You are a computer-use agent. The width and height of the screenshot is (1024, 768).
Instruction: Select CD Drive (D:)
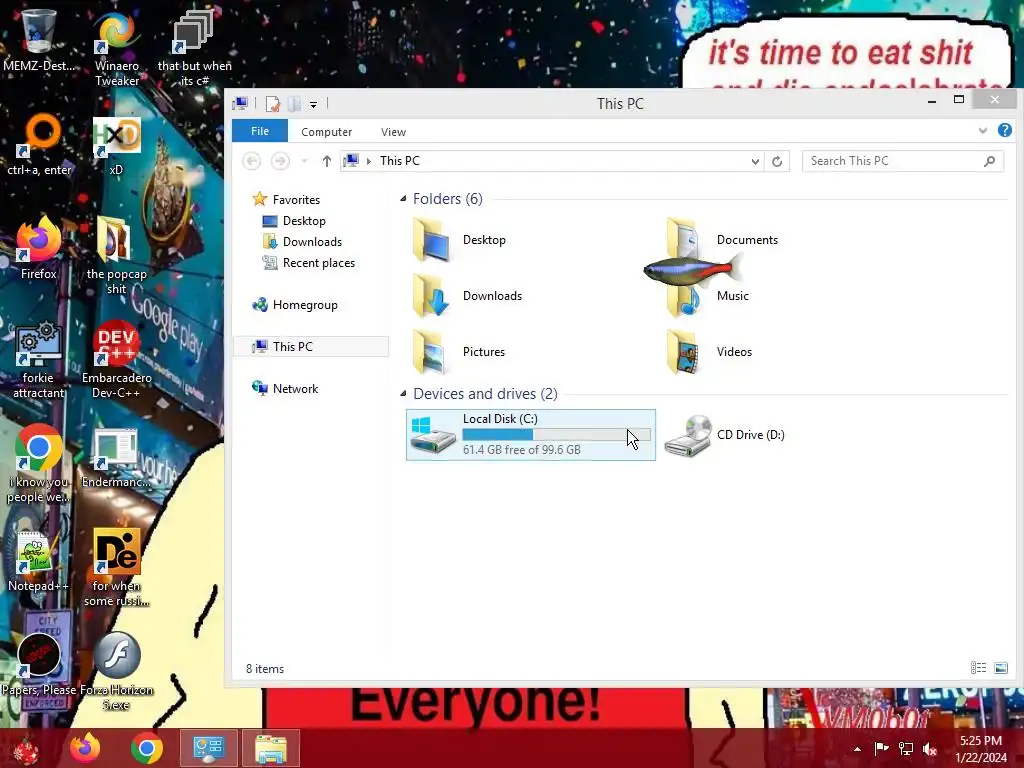[724, 435]
